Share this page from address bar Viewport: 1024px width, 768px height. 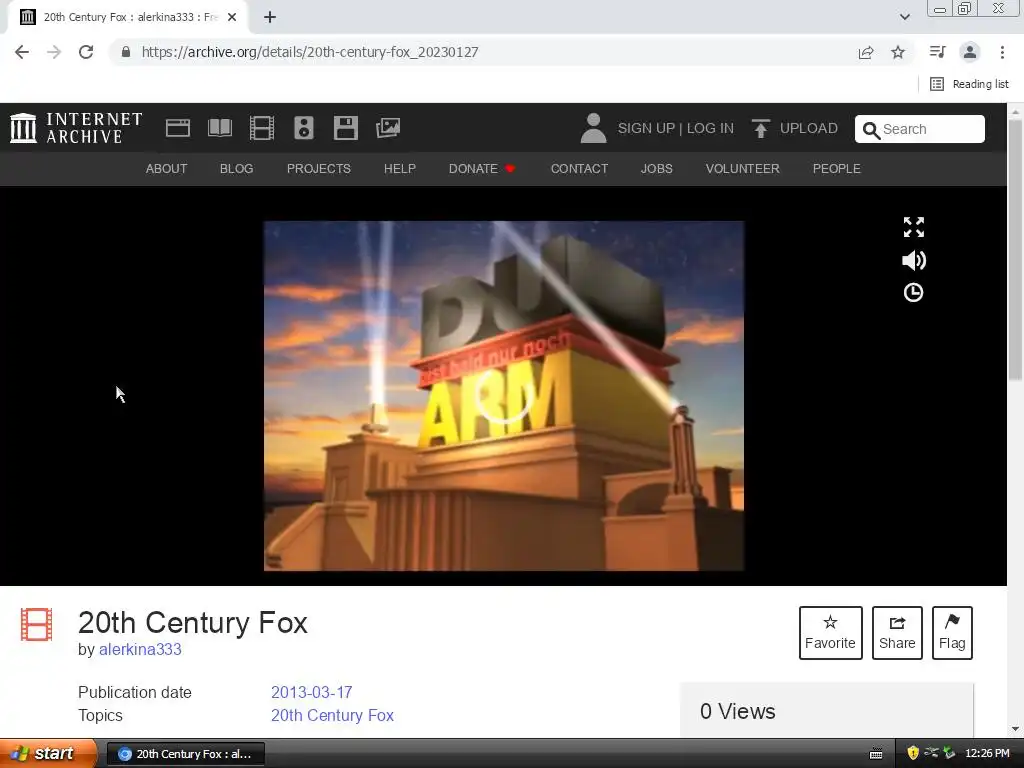tap(866, 52)
